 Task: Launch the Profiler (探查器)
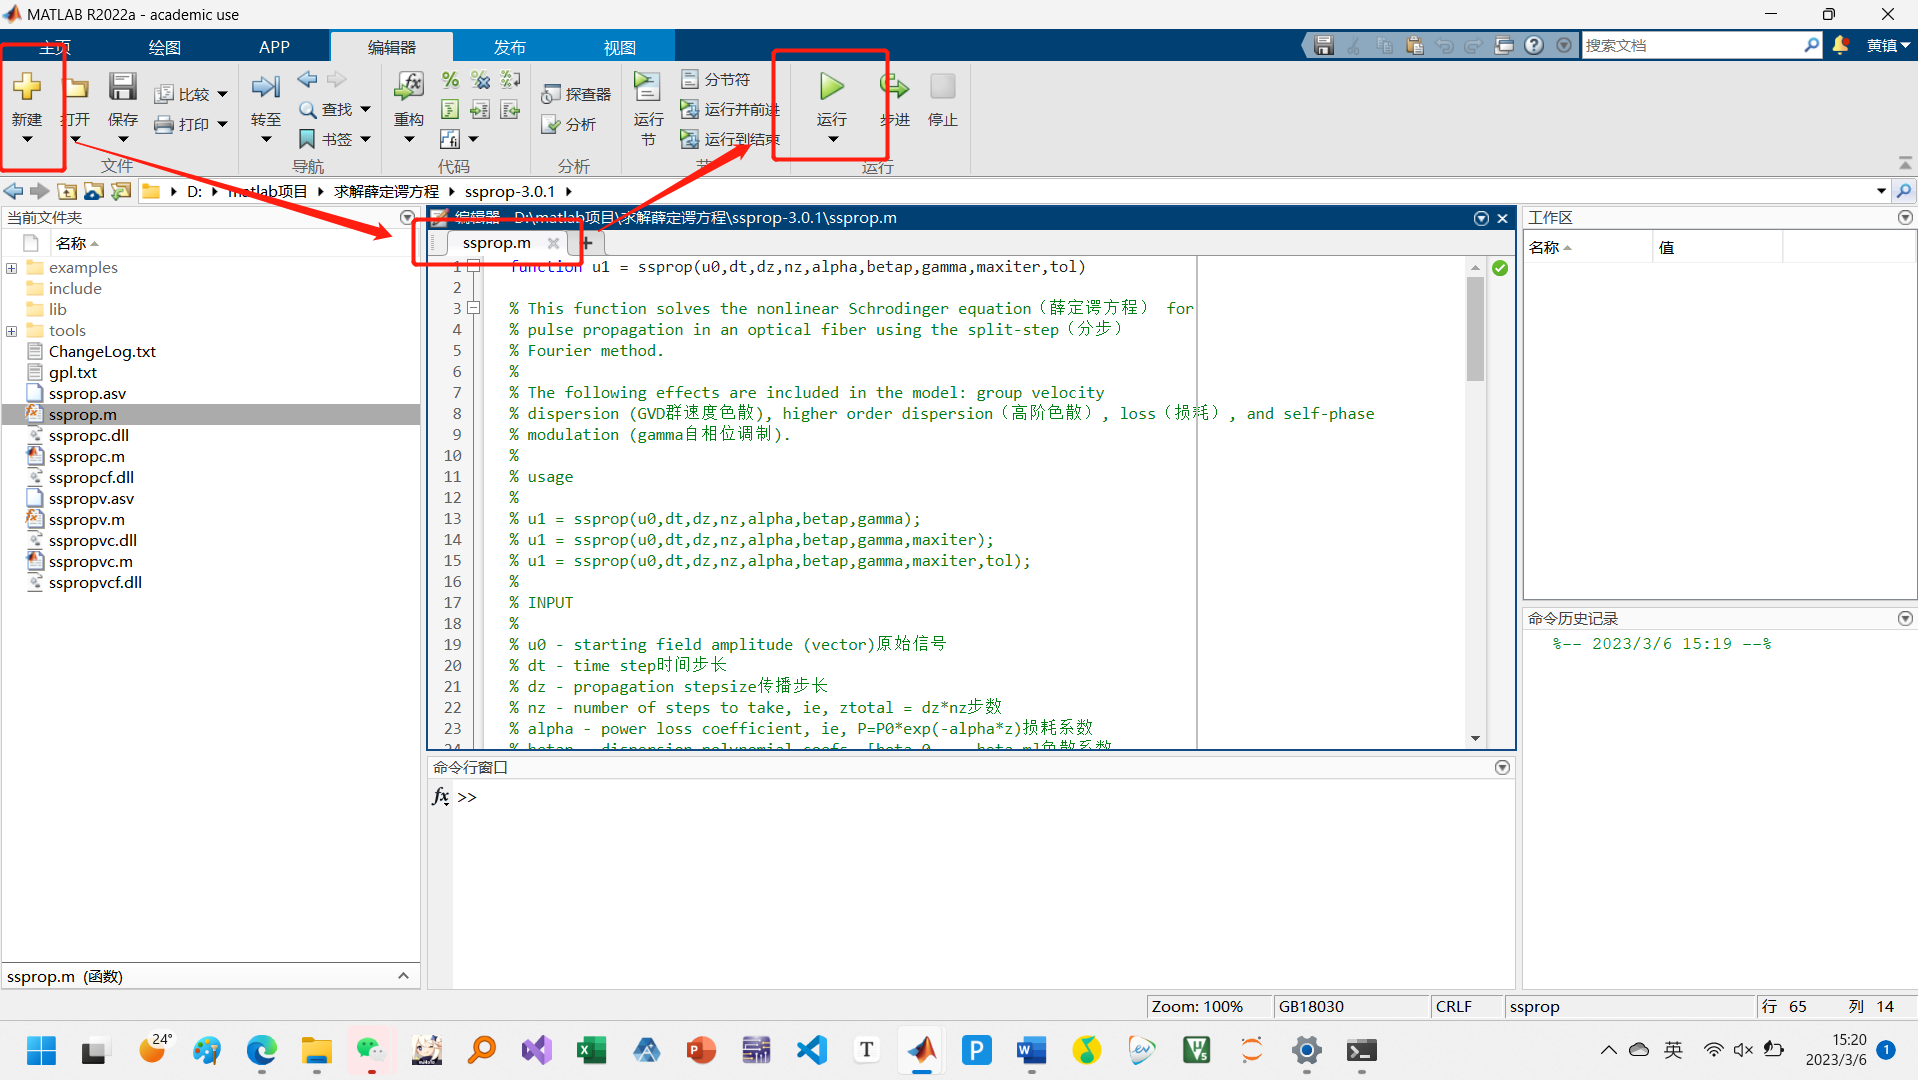click(576, 94)
